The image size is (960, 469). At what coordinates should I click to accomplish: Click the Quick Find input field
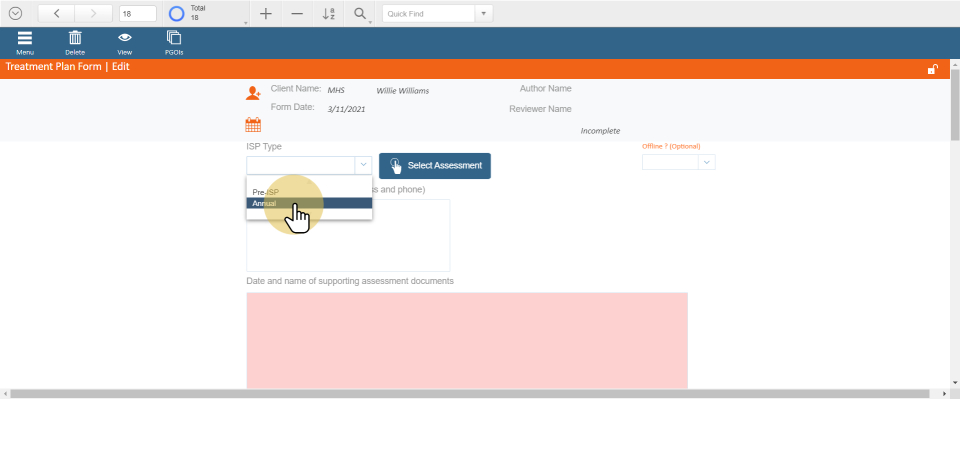(x=428, y=14)
